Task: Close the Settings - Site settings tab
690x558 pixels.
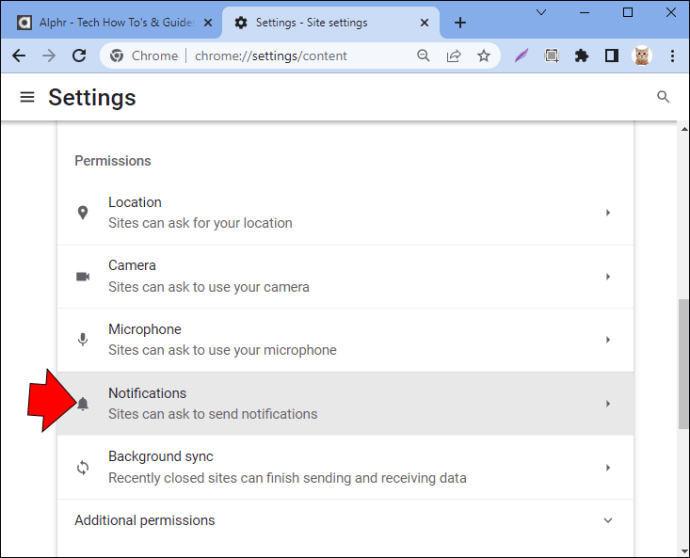Action: (x=424, y=22)
